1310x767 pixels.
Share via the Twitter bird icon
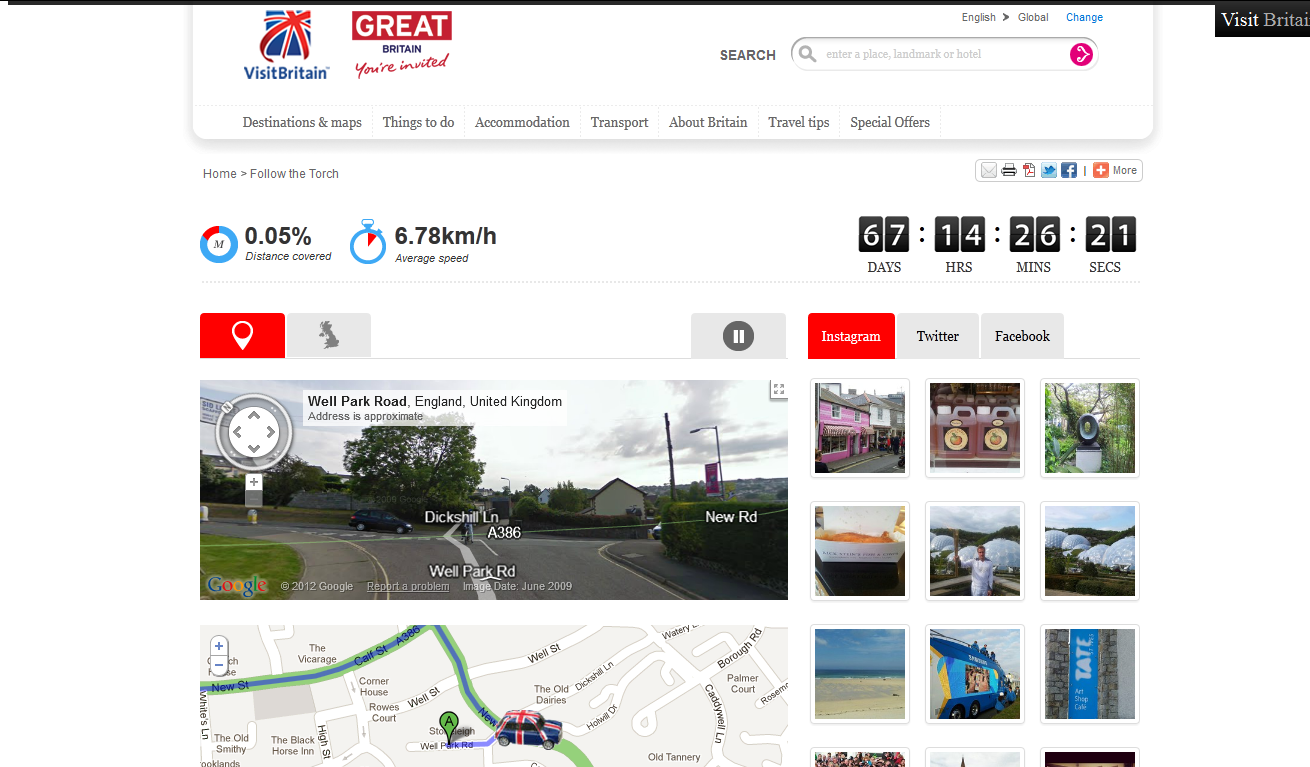point(1049,171)
